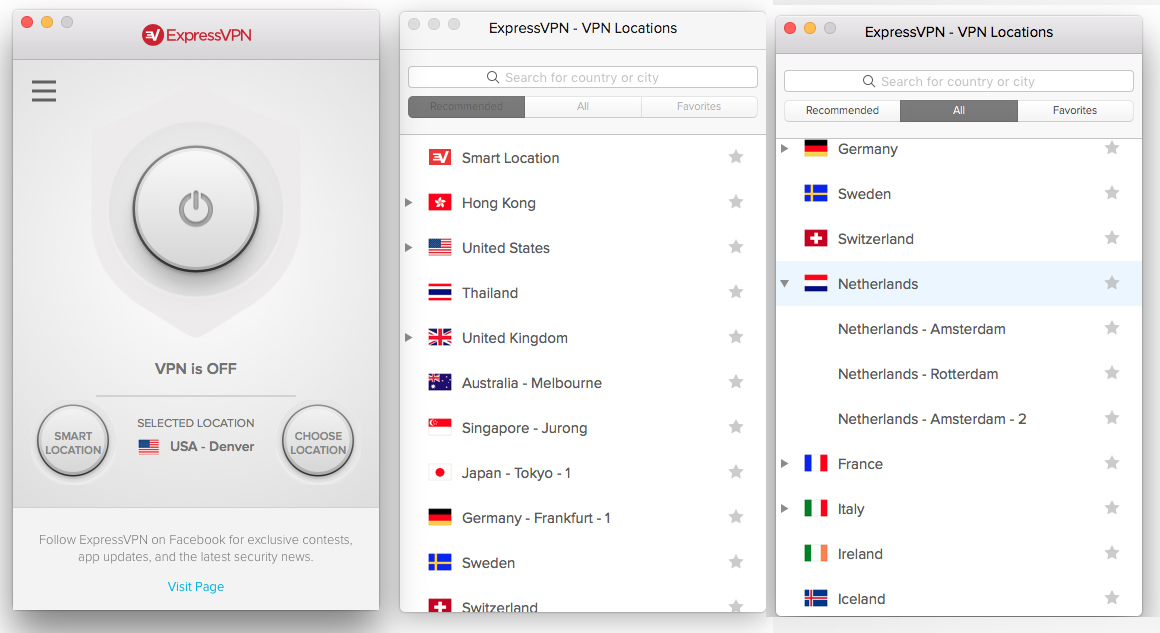Click Germany flag in the right window
The height and width of the screenshot is (633, 1160).
coord(815,149)
